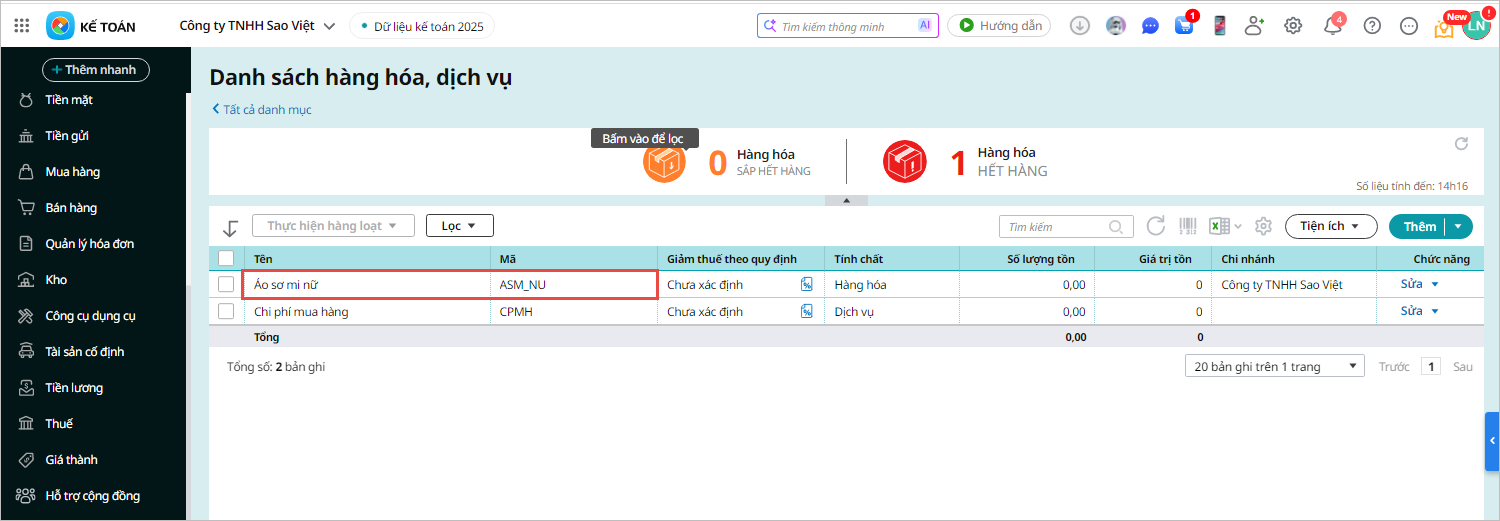Image resolution: width=1500 pixels, height=521 pixels.
Task: Toggle the select-all checkbox in table header
Action: 226,258
